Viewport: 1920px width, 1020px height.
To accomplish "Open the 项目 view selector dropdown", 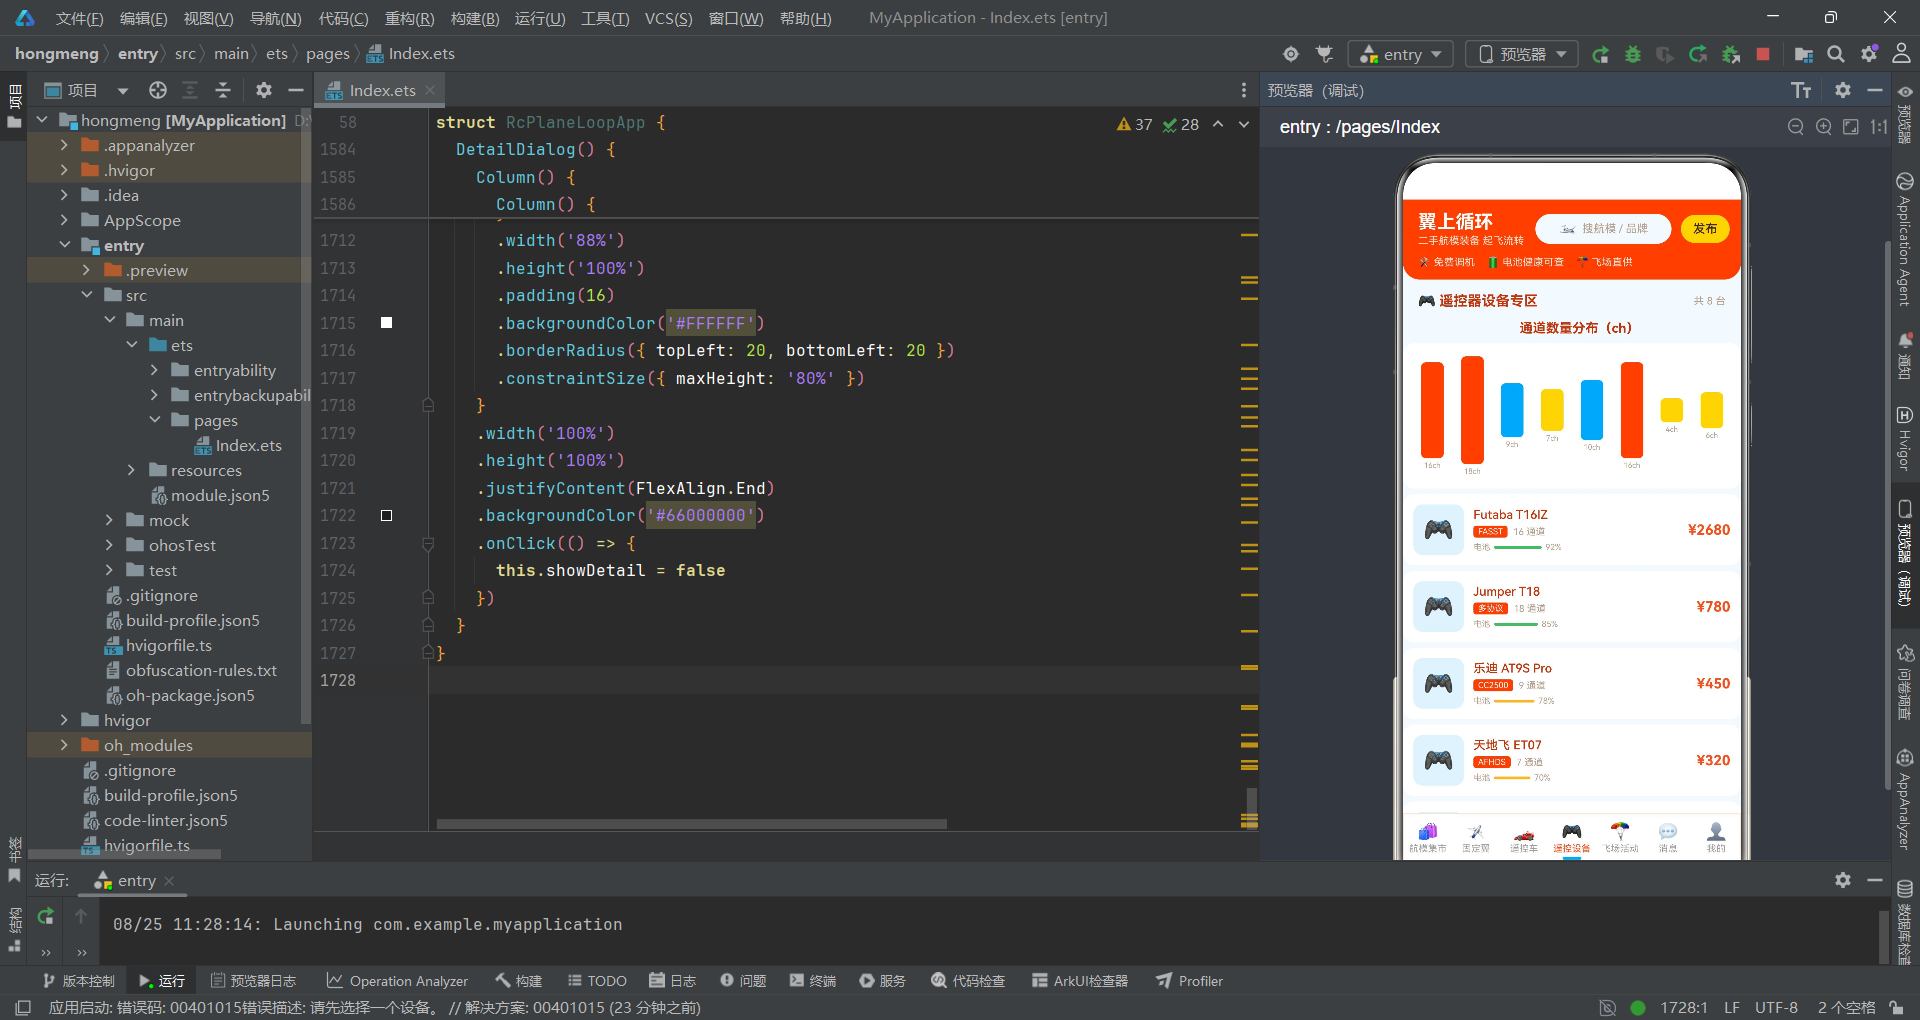I will (x=87, y=90).
